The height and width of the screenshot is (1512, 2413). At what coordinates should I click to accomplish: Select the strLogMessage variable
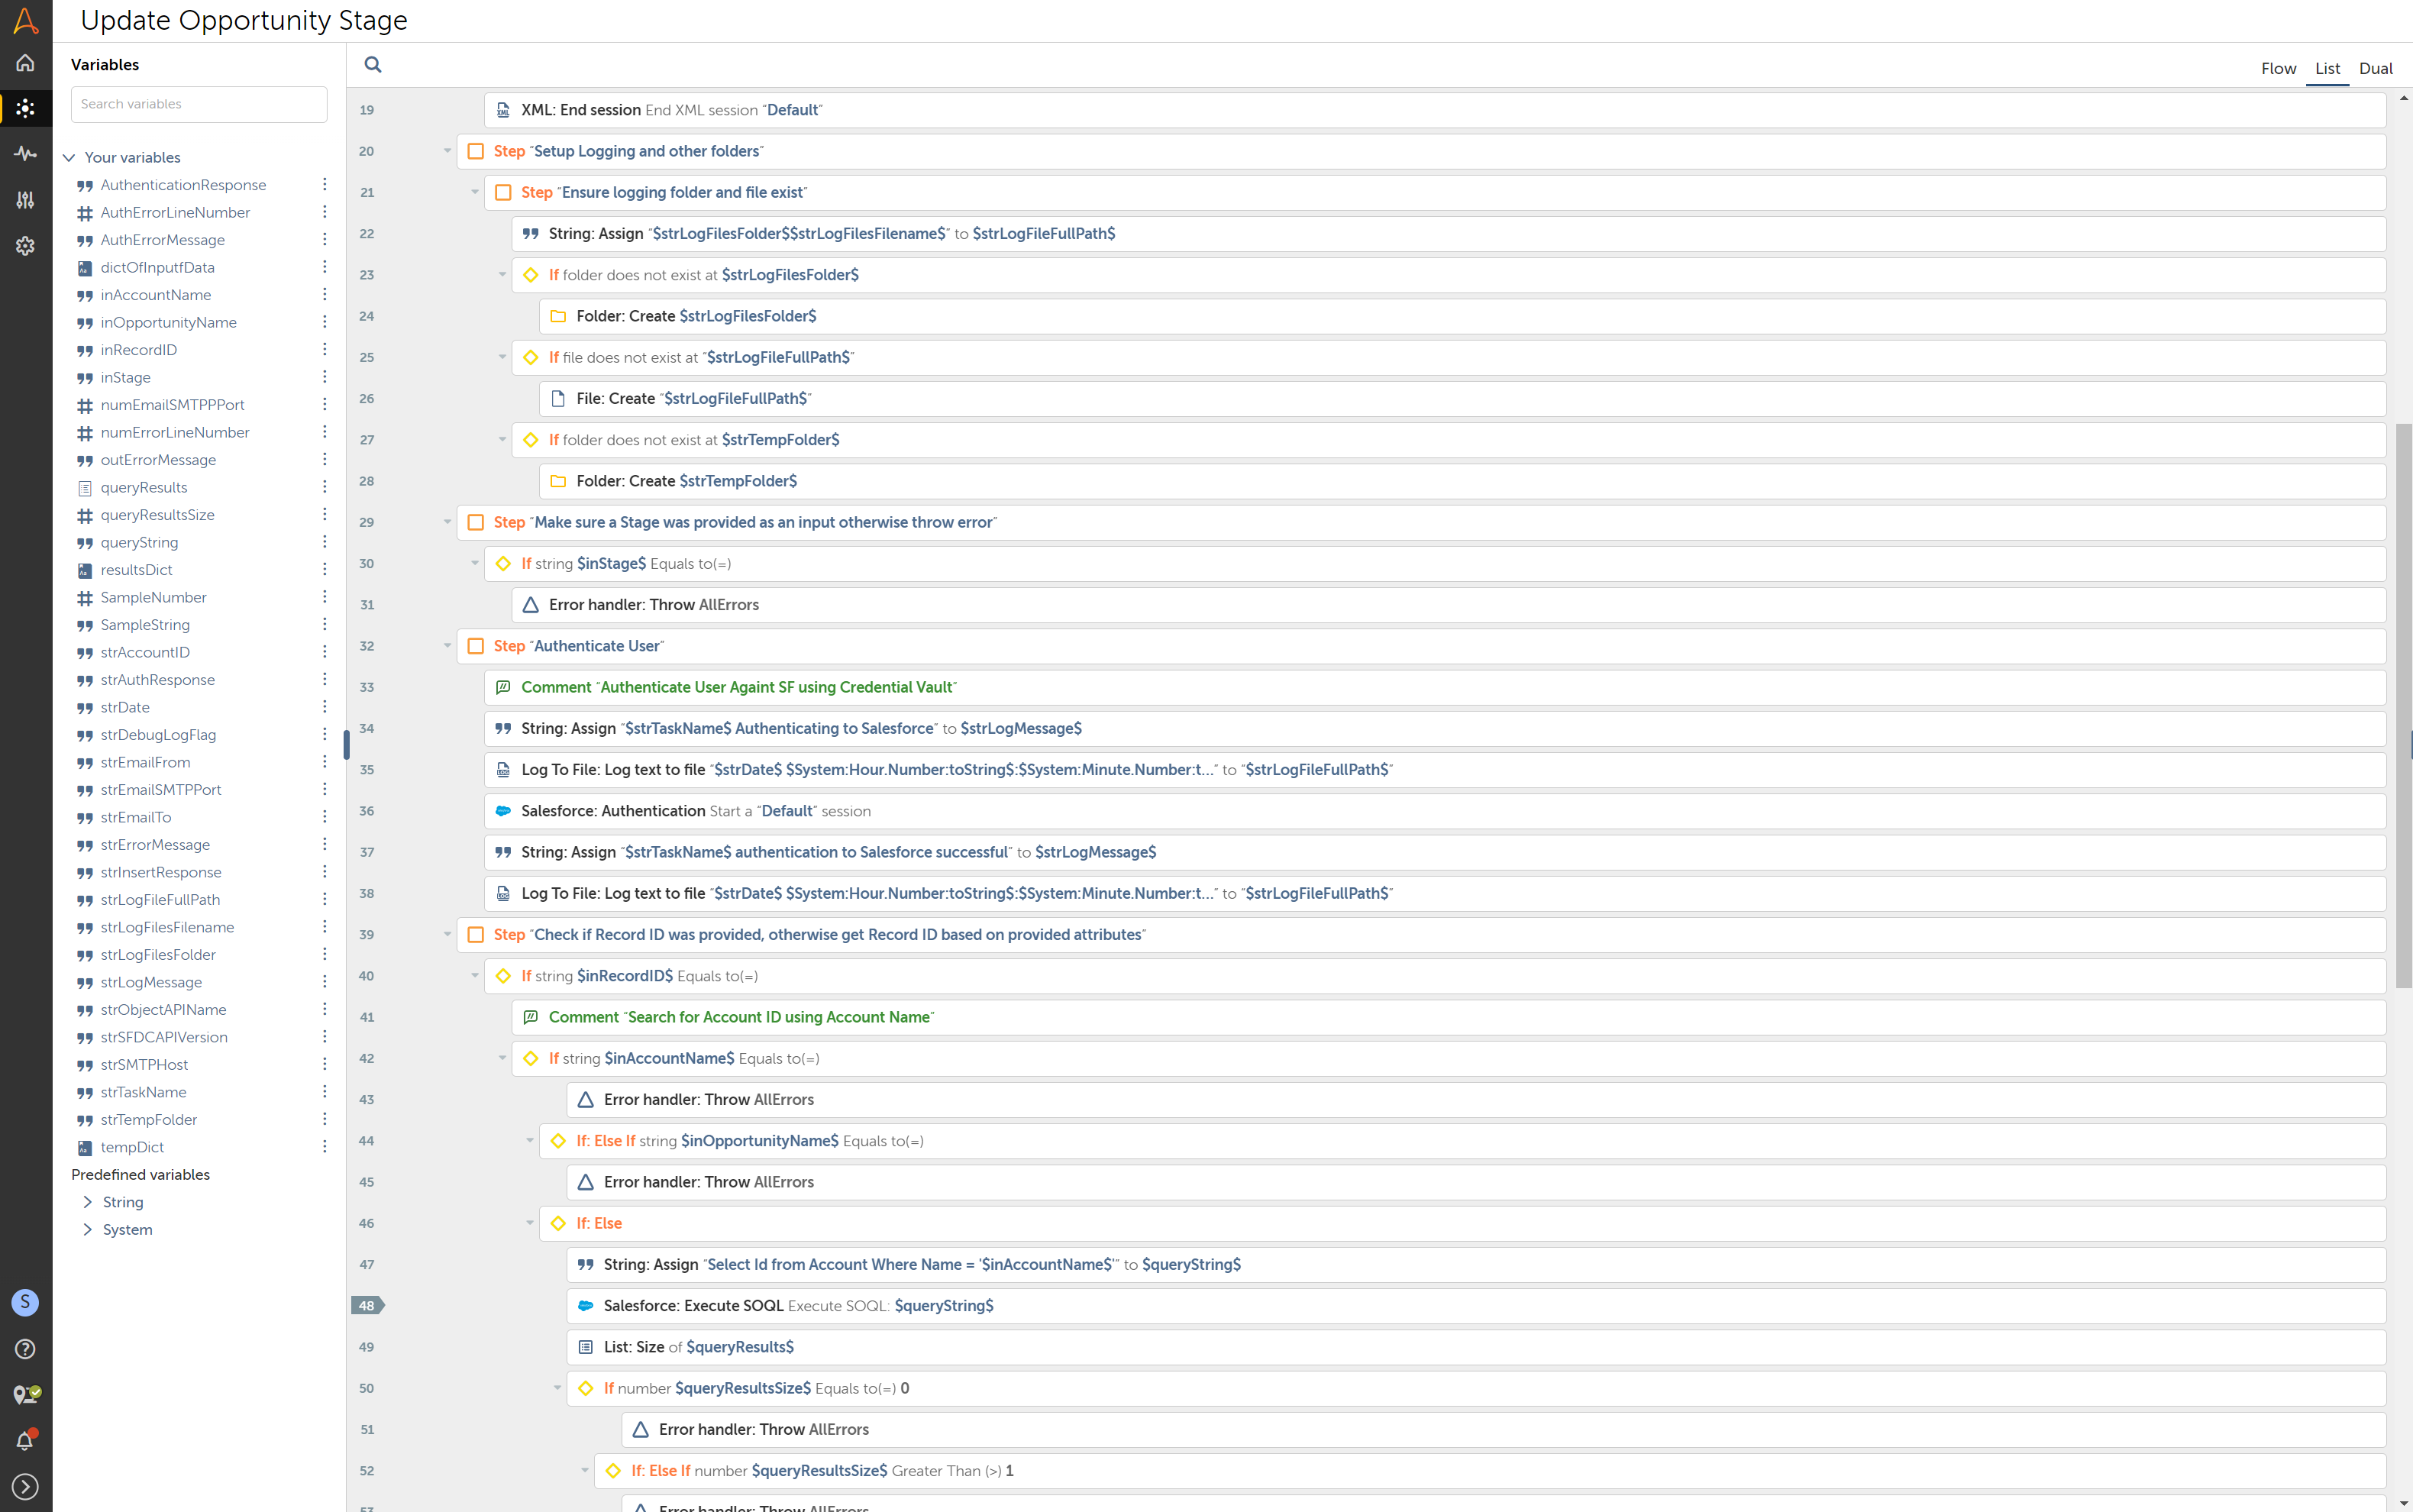coord(151,982)
